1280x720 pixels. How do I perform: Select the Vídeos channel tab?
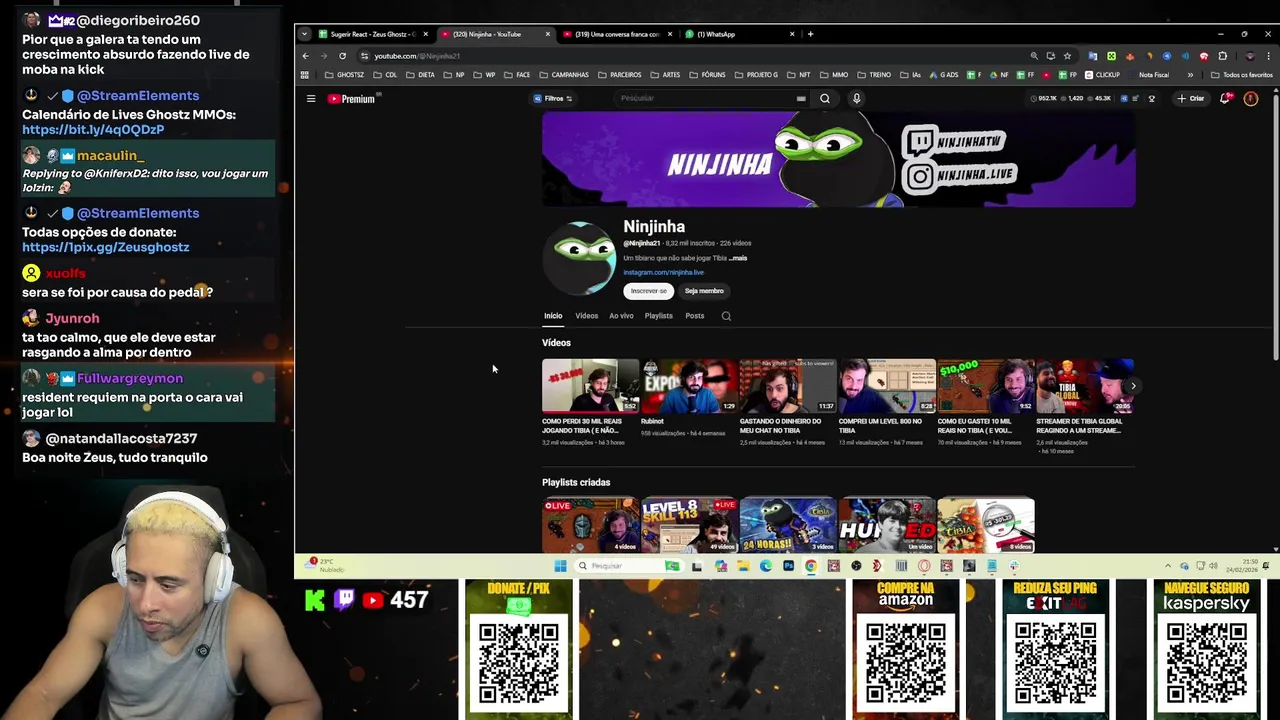[586, 316]
